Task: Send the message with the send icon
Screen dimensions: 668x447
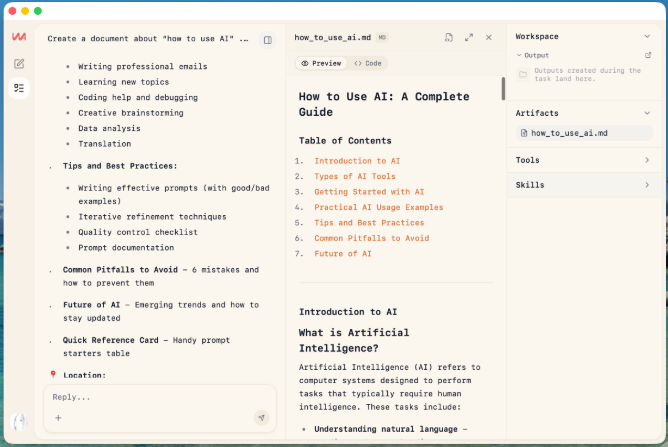Action: coord(262,418)
